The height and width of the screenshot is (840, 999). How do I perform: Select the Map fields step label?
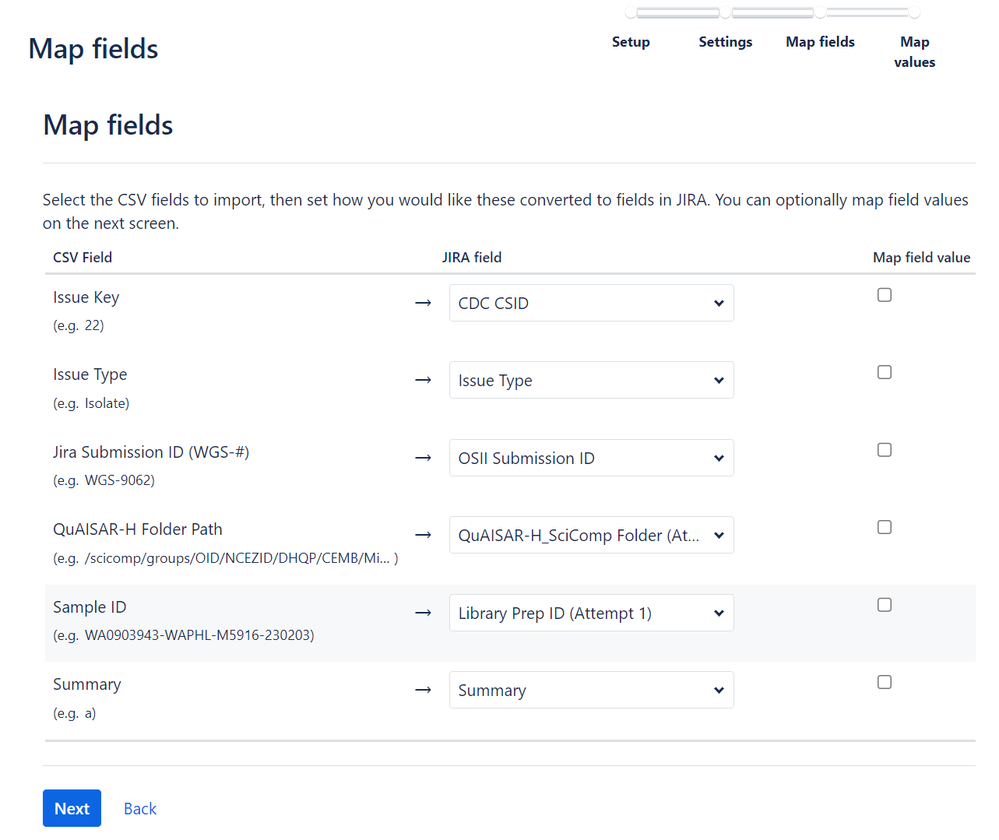[819, 41]
